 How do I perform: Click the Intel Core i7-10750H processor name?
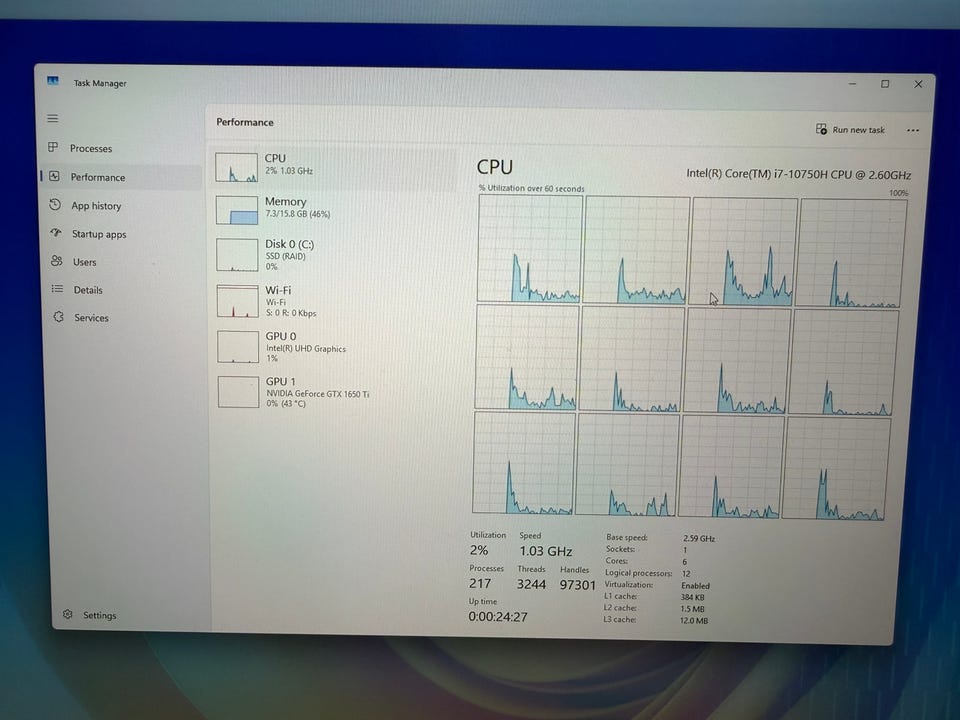798,174
